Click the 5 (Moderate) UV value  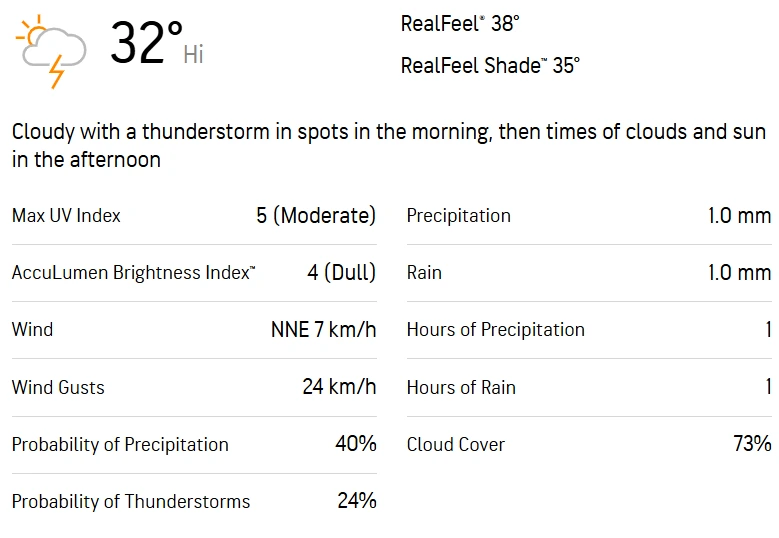(x=316, y=216)
